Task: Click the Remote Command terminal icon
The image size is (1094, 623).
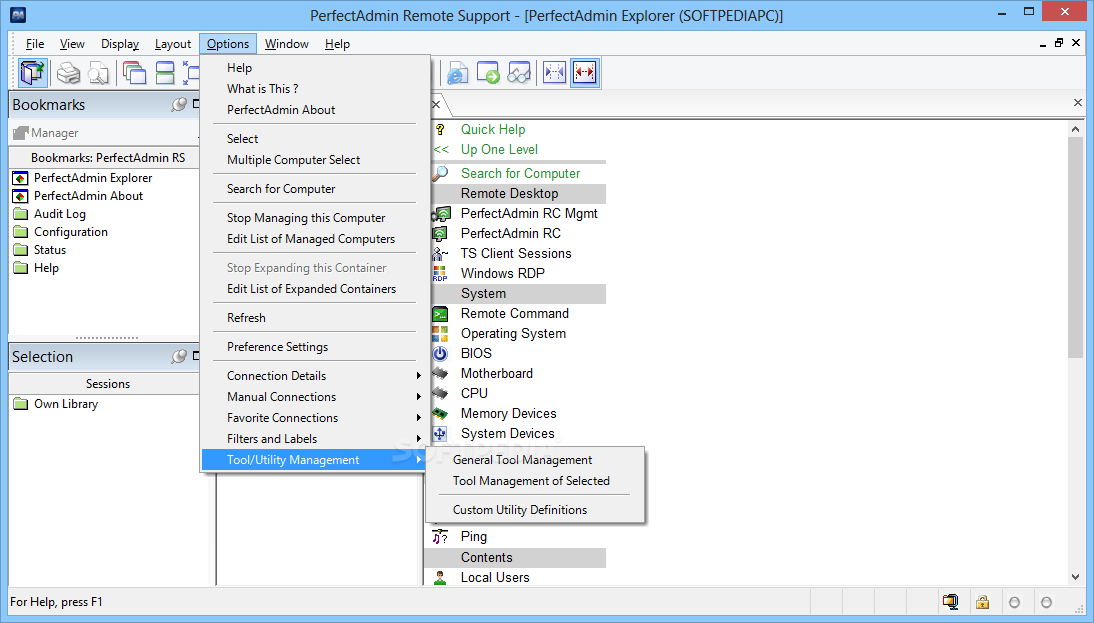Action: [440, 314]
